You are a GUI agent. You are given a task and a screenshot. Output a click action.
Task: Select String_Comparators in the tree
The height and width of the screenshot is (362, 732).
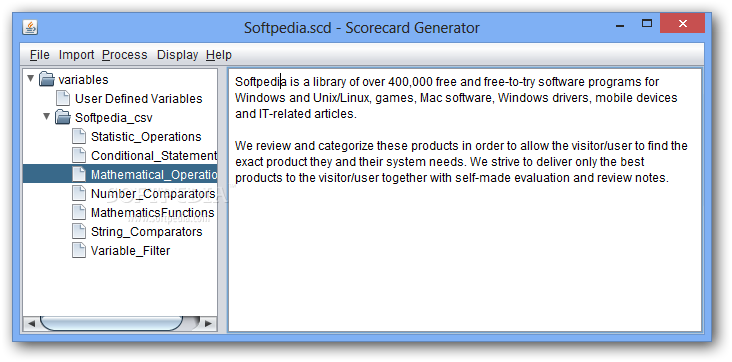pos(147,232)
